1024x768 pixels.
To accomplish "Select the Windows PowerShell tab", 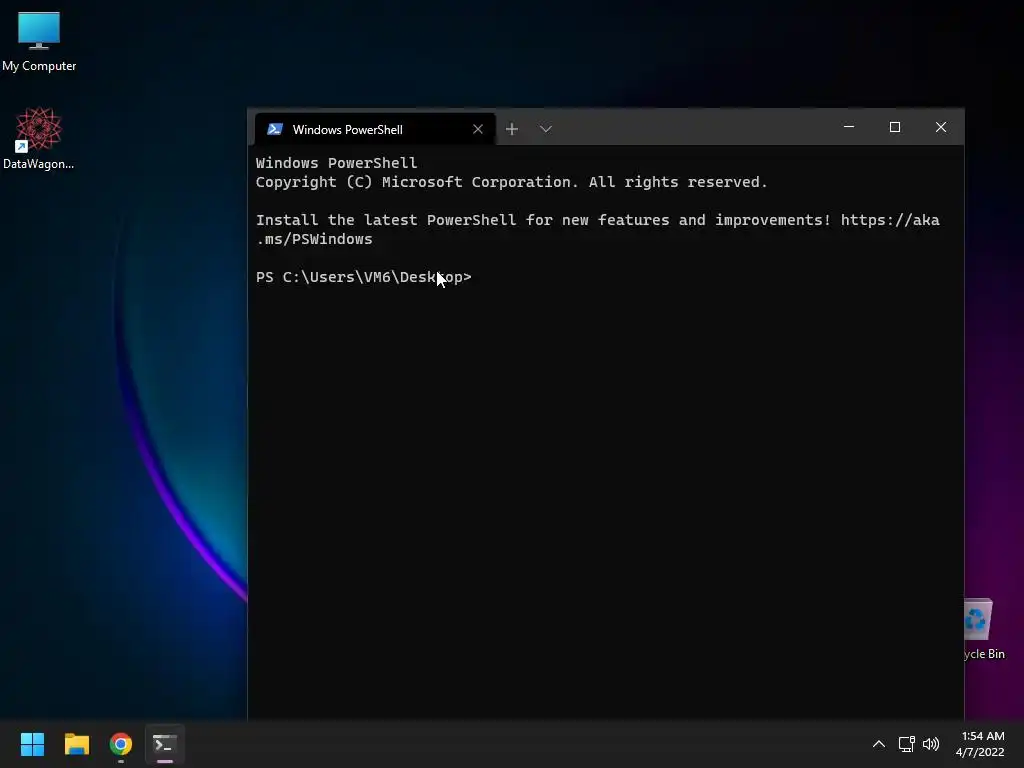I will tap(375, 129).
